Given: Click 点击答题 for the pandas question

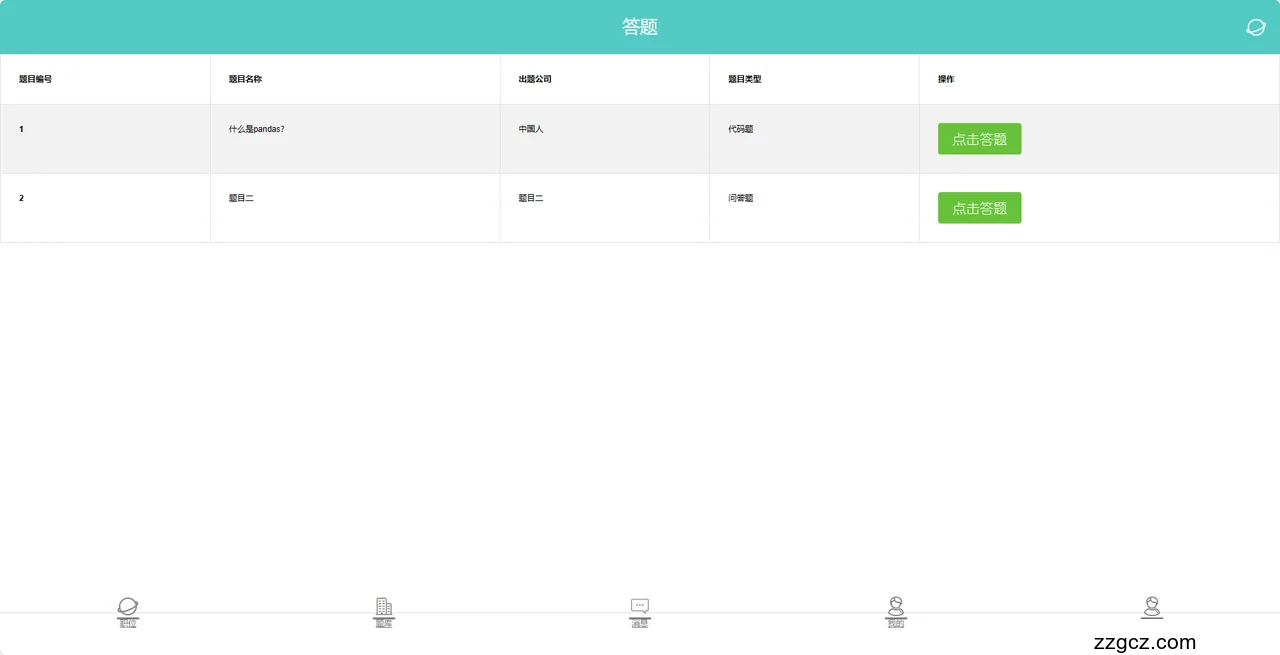Looking at the screenshot, I should tap(979, 139).
